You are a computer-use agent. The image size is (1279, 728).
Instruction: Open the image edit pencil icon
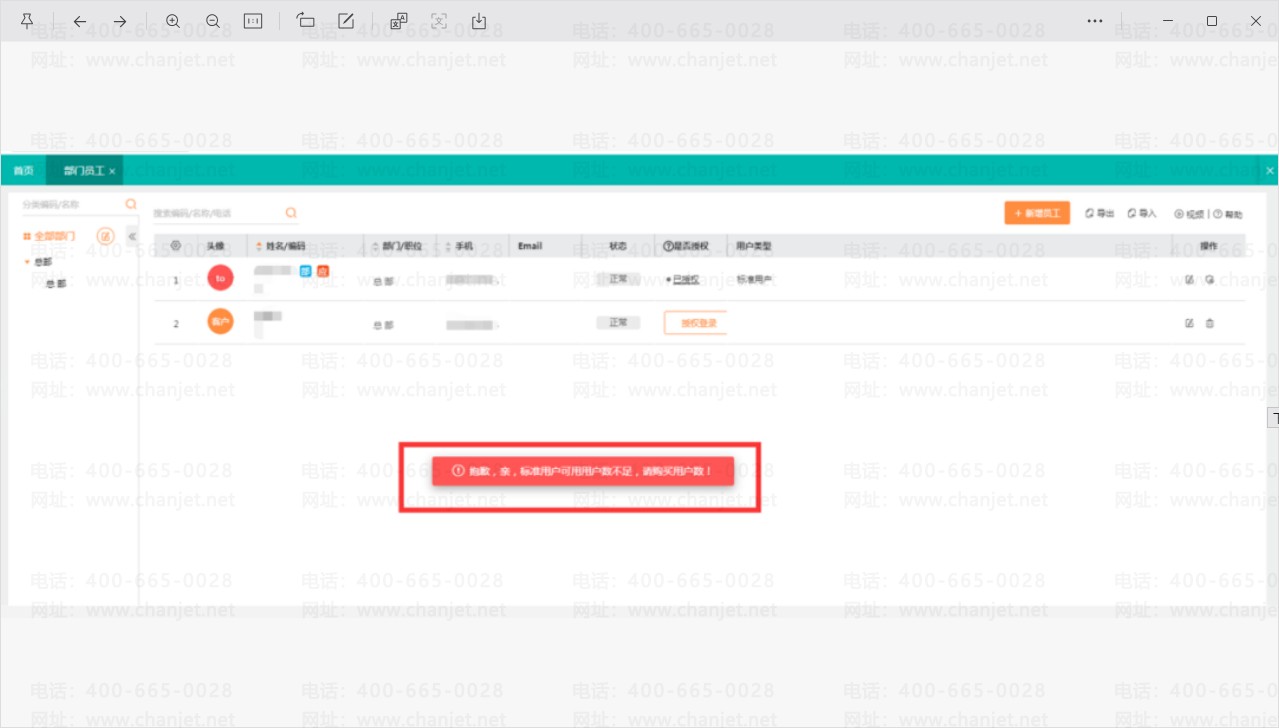coord(346,21)
